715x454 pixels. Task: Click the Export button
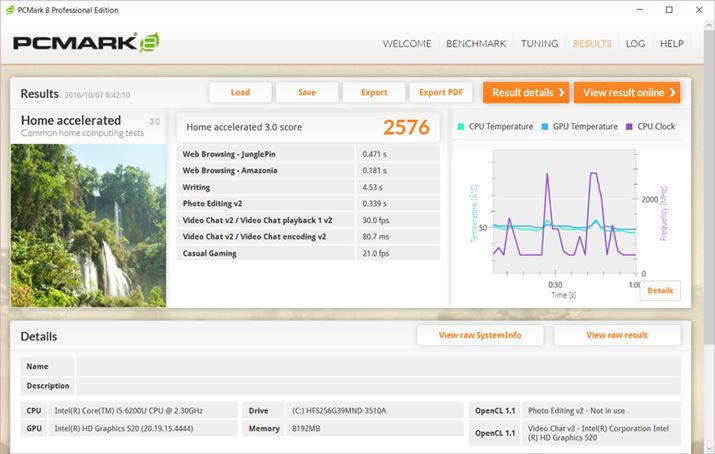374,93
